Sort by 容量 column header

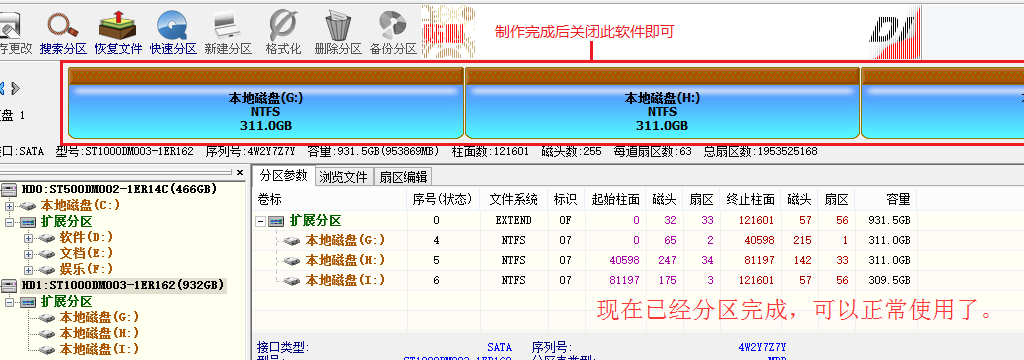click(886, 199)
